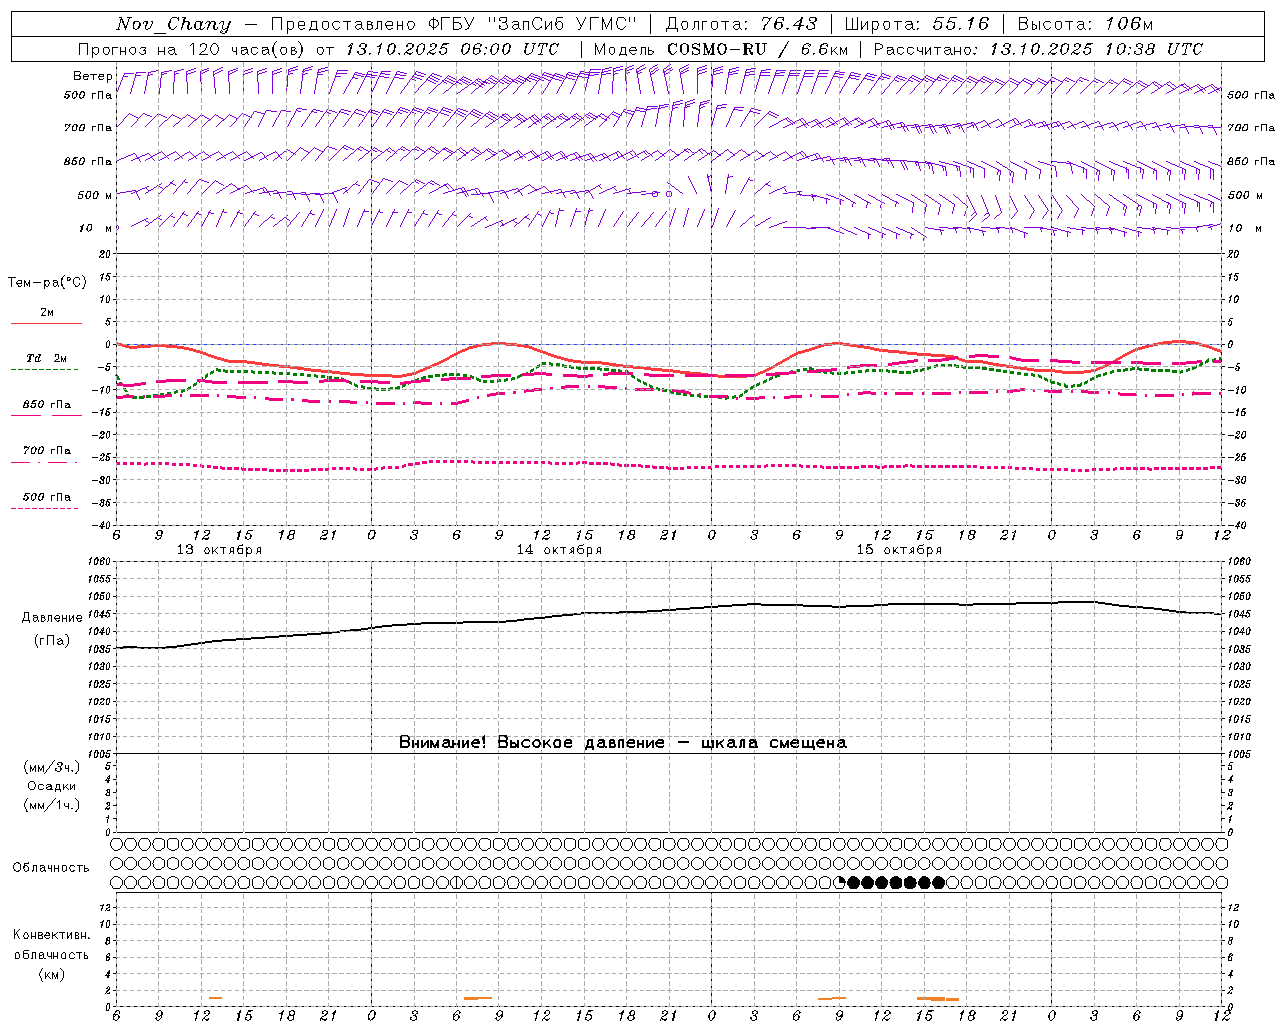Select 'Прогноз на 120 часа(ов)' forecast text
Screen dimensions: 1280x1024
click(x=193, y=49)
